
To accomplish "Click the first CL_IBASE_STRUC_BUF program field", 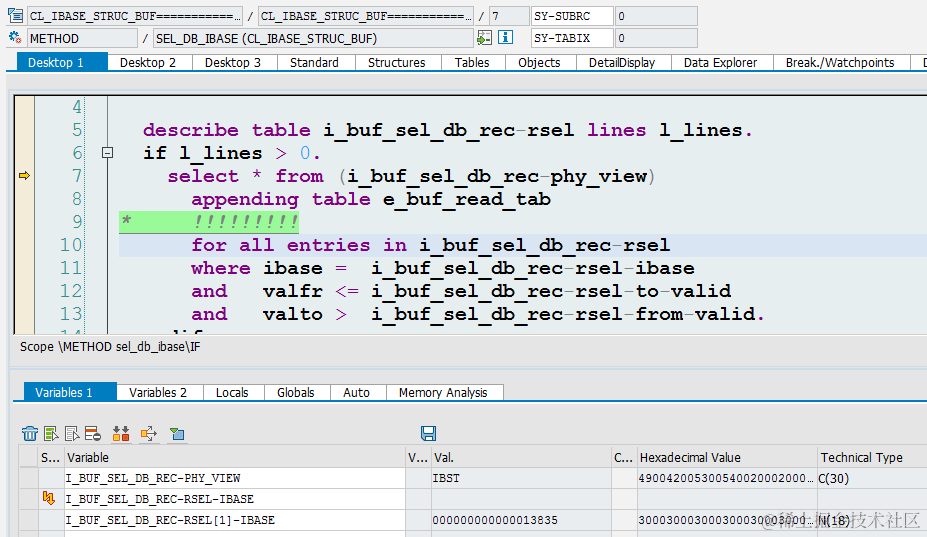I will tap(135, 16).
